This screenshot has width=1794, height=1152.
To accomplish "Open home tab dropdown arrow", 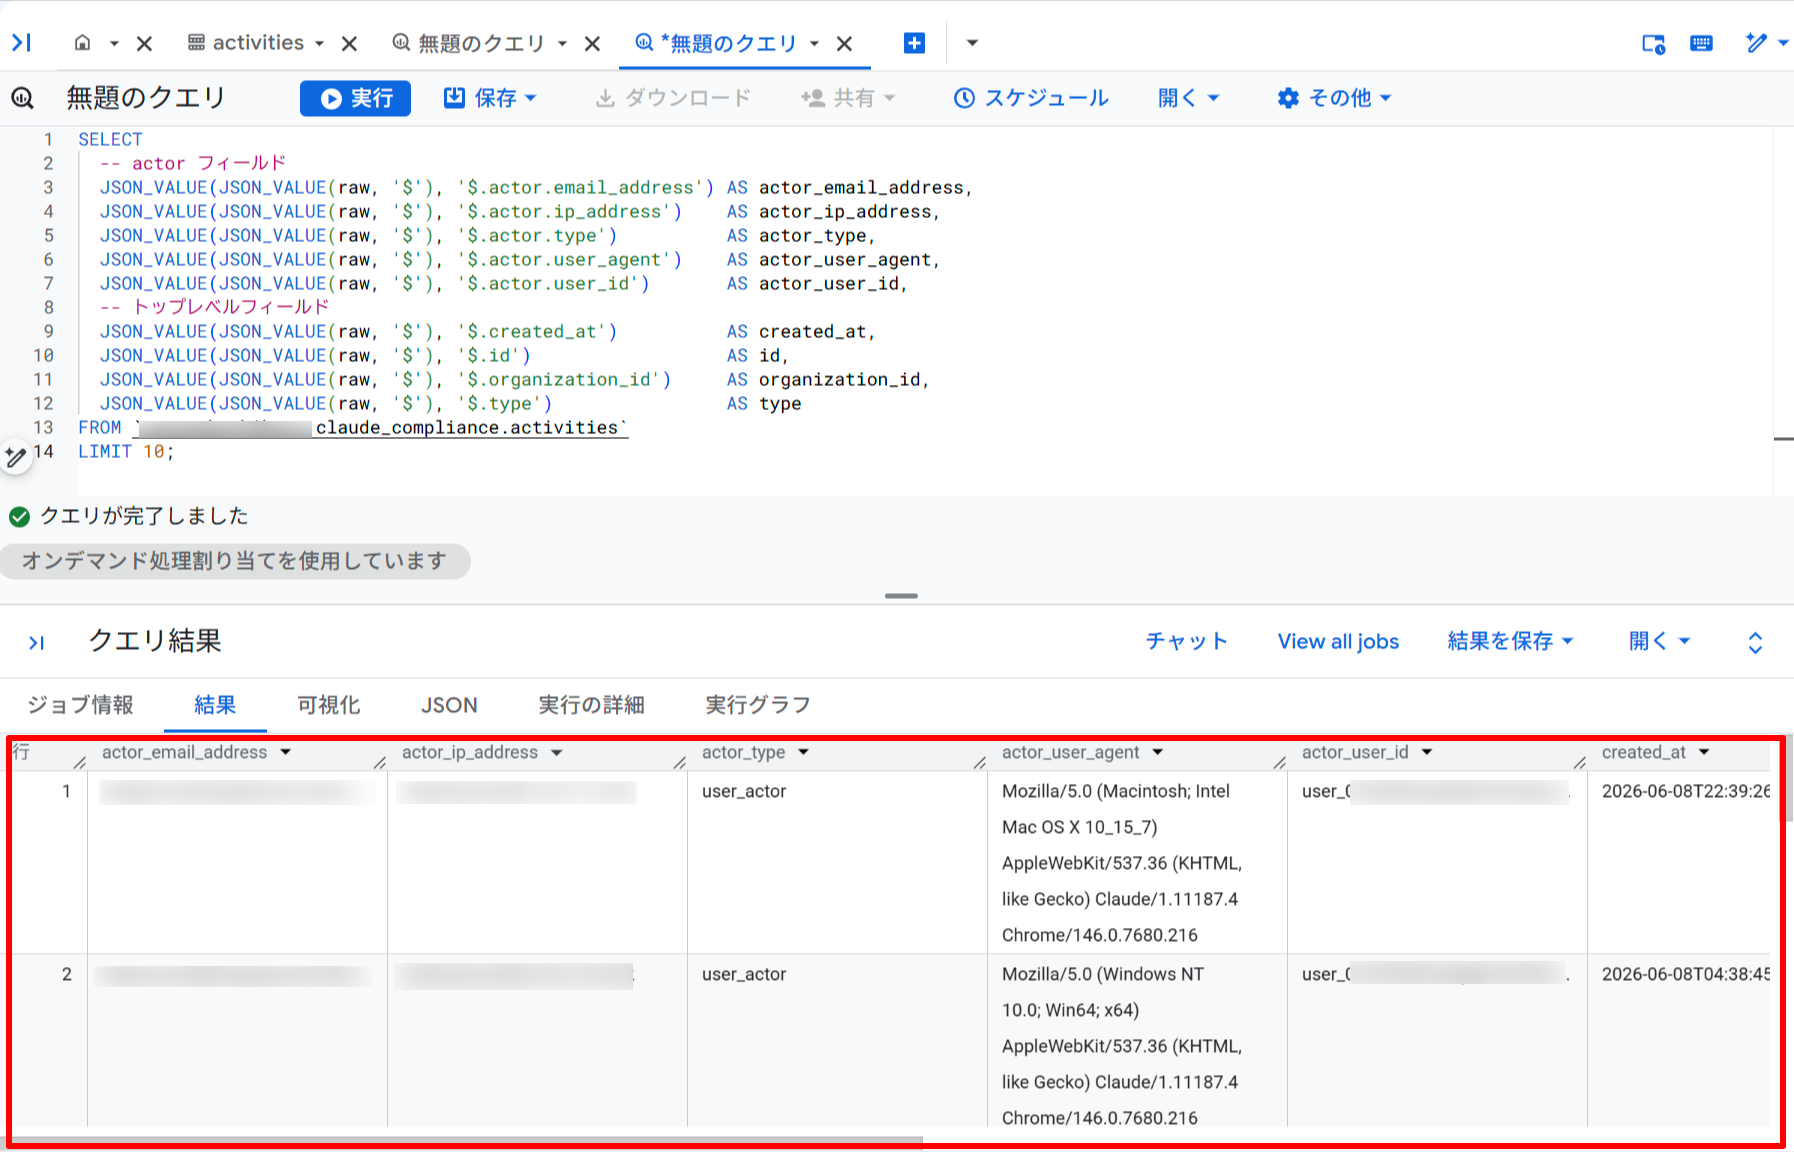I will coord(114,43).
